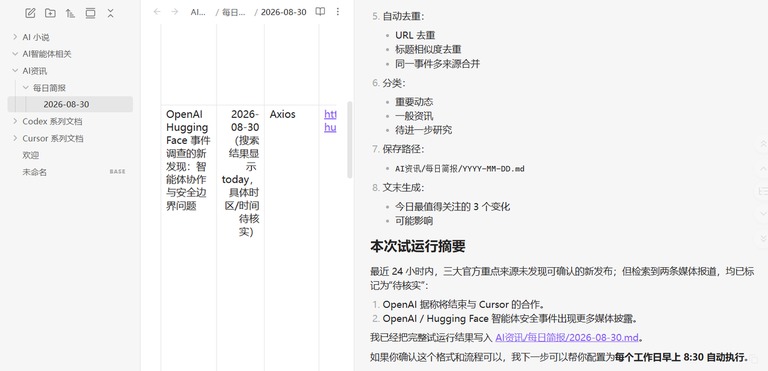Click the 每日... breadcrumb segment
The width and height of the screenshot is (768, 371).
pyautogui.click(x=234, y=12)
